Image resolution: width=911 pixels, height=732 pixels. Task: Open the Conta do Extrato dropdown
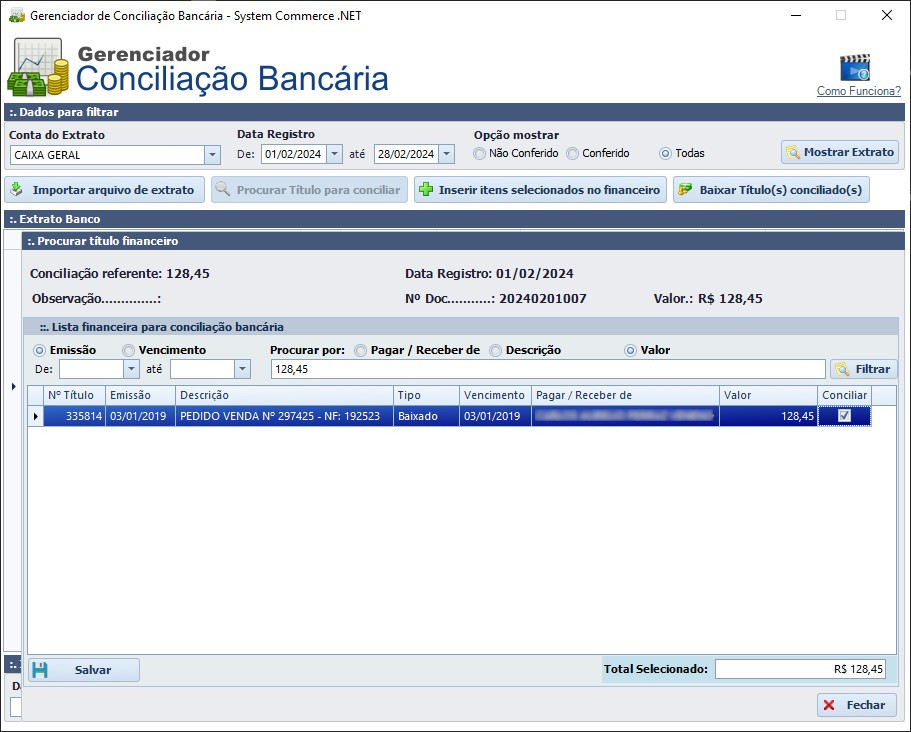(x=212, y=156)
